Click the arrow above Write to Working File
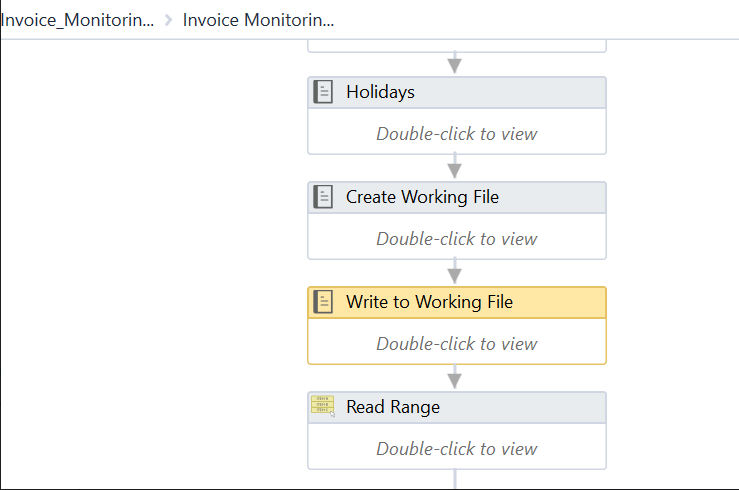This screenshot has height=490, width=739. click(x=455, y=273)
